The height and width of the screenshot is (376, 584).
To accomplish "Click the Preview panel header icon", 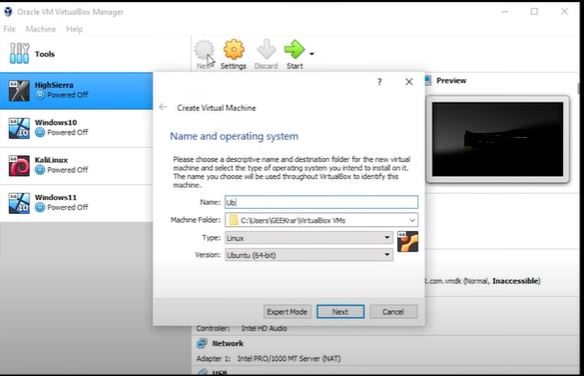I will [x=428, y=80].
